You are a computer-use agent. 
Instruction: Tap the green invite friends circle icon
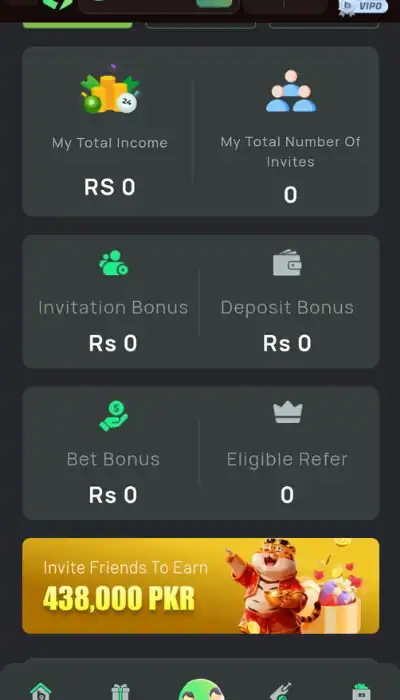click(201, 690)
